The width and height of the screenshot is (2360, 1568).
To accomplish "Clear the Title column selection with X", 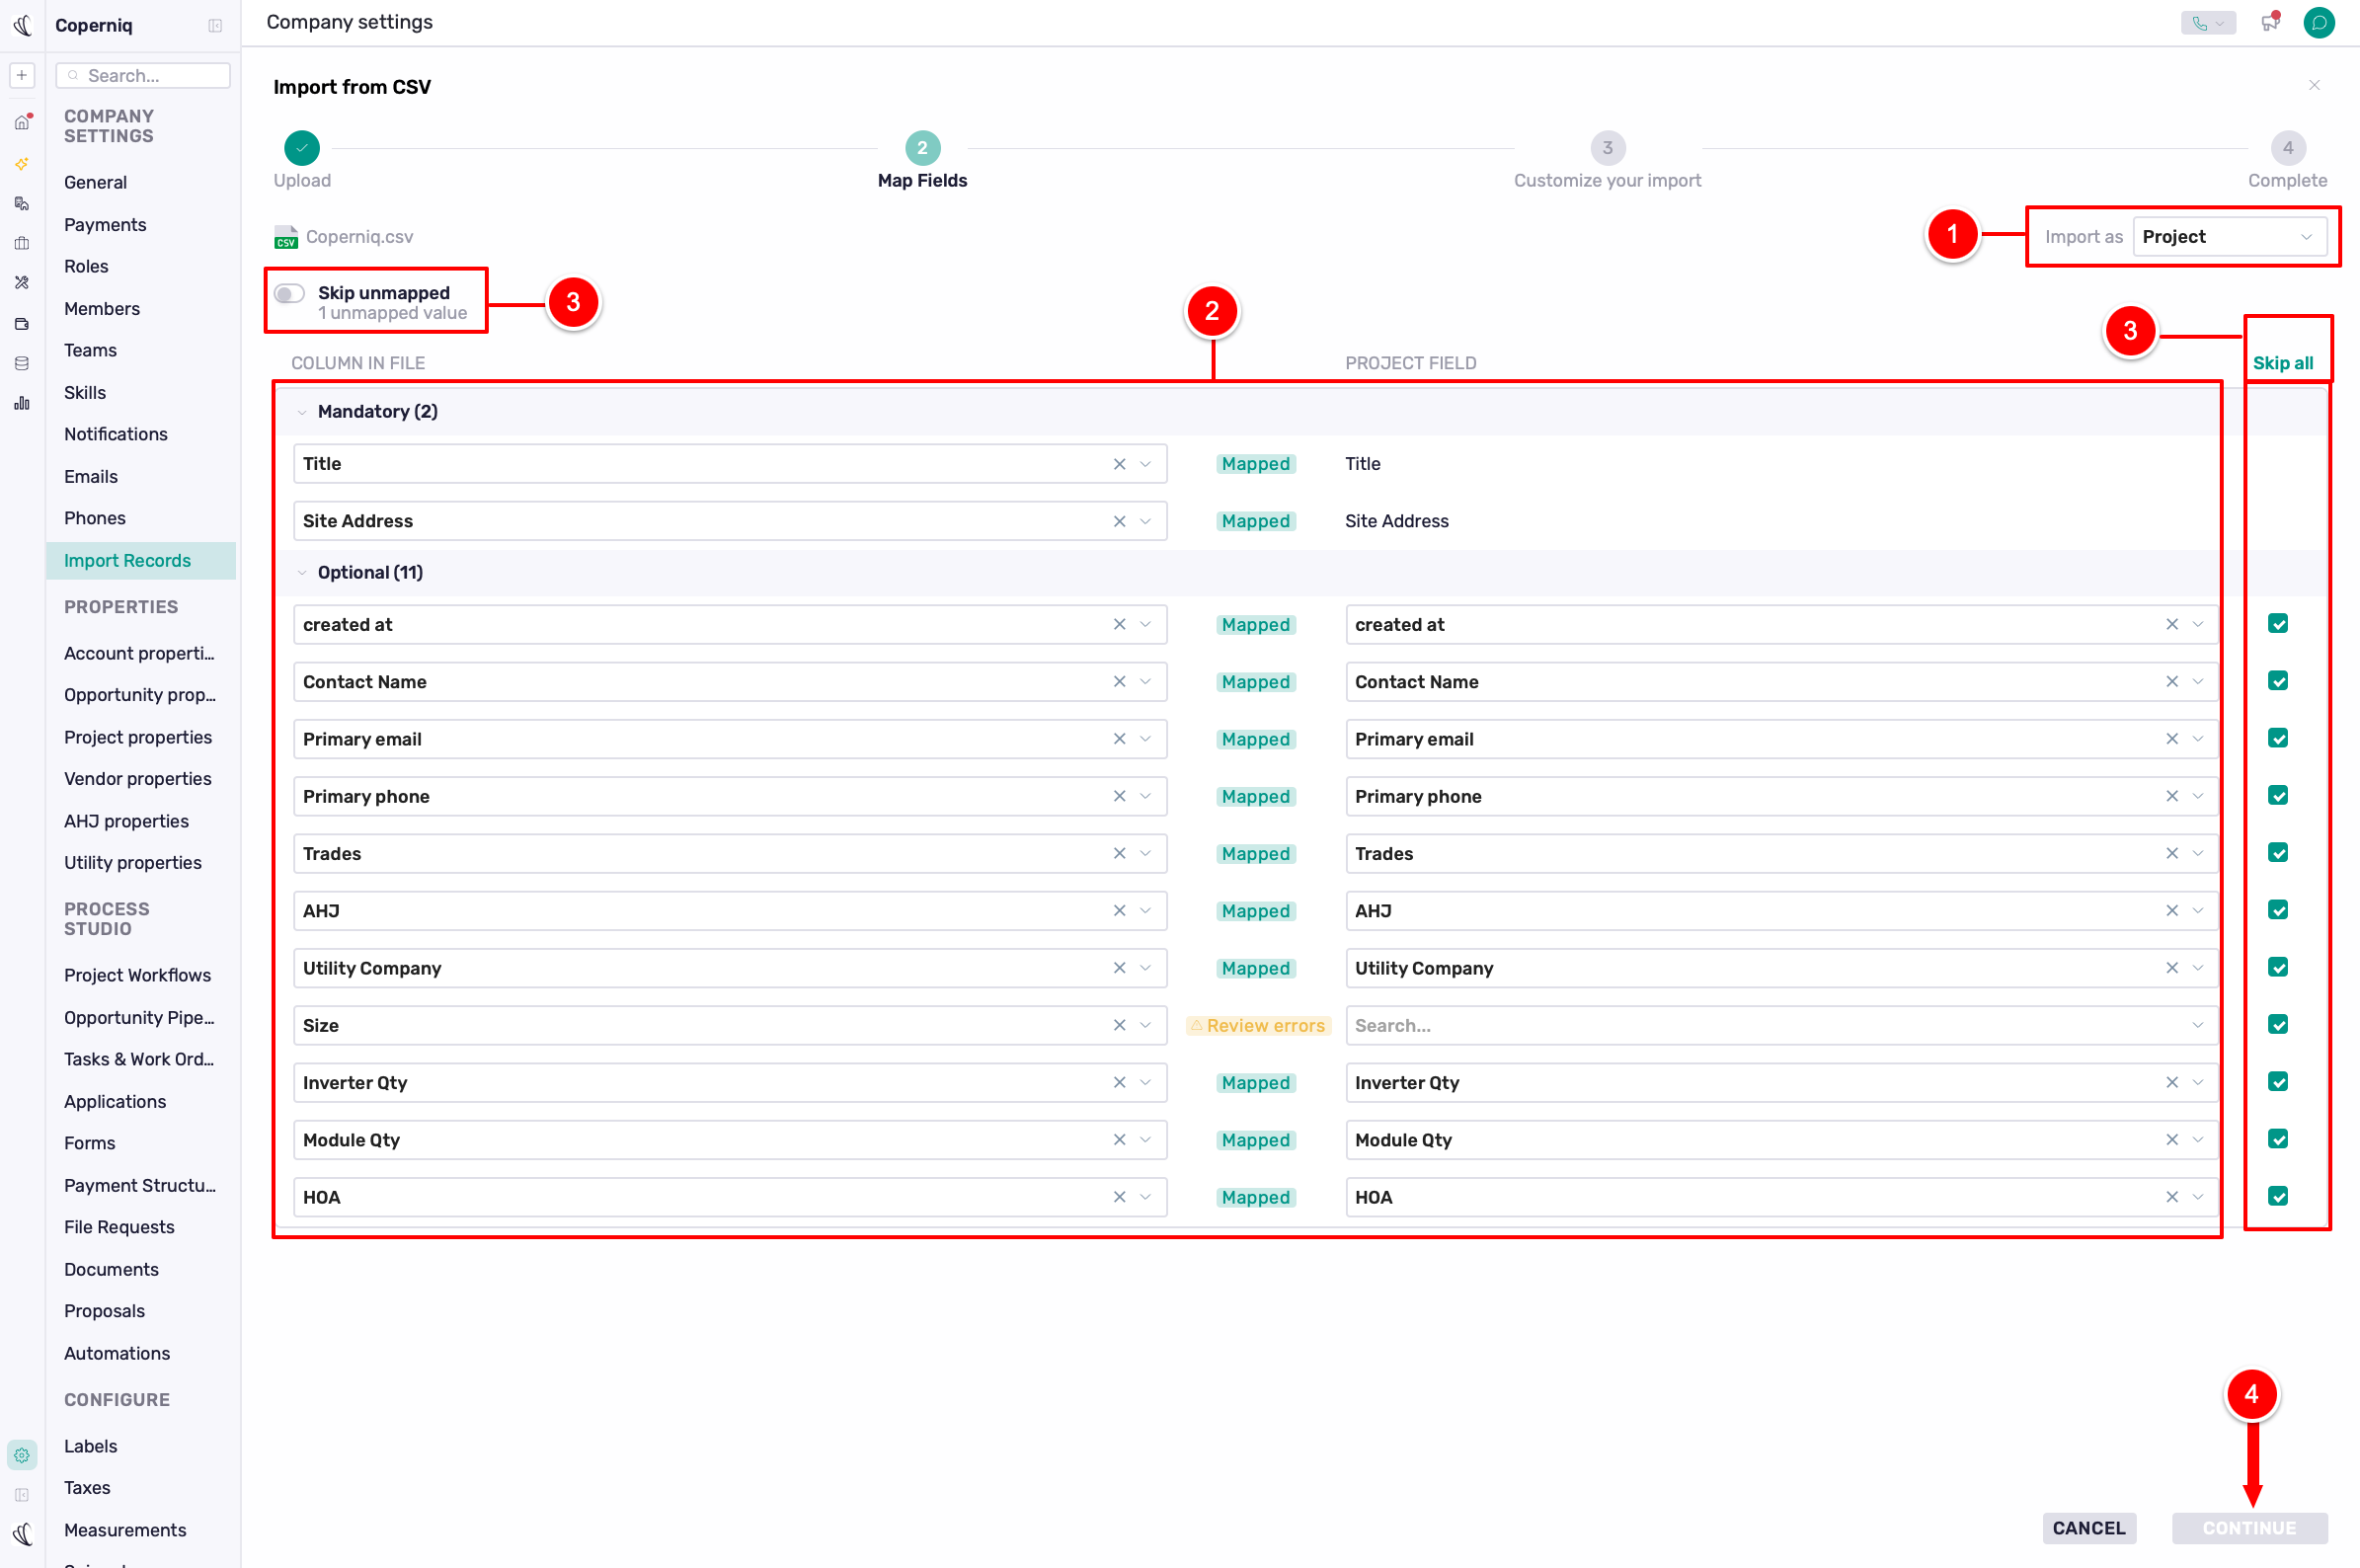I will [x=1119, y=464].
